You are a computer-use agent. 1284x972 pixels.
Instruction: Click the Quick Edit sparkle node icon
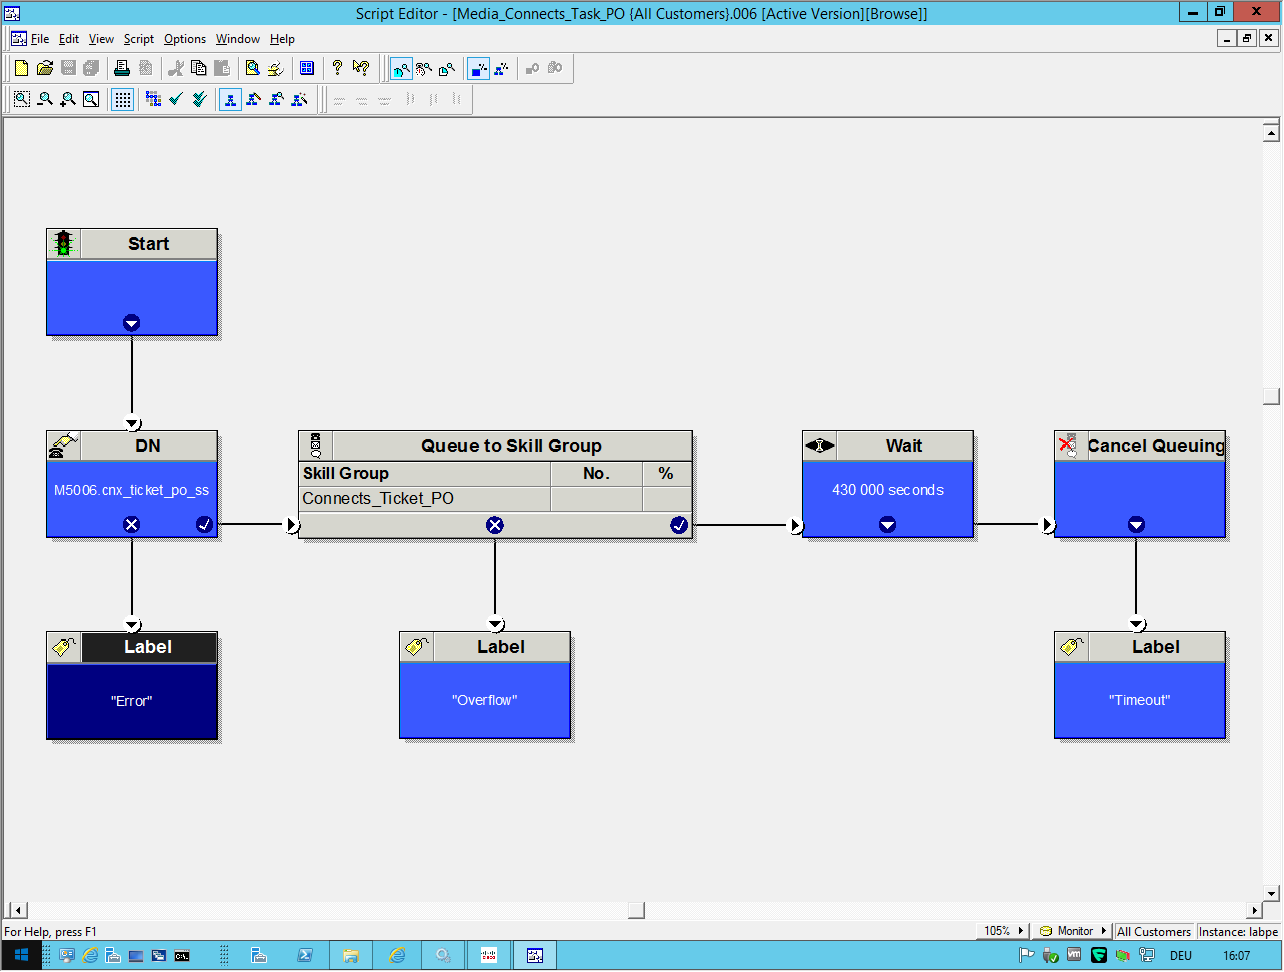[299, 99]
